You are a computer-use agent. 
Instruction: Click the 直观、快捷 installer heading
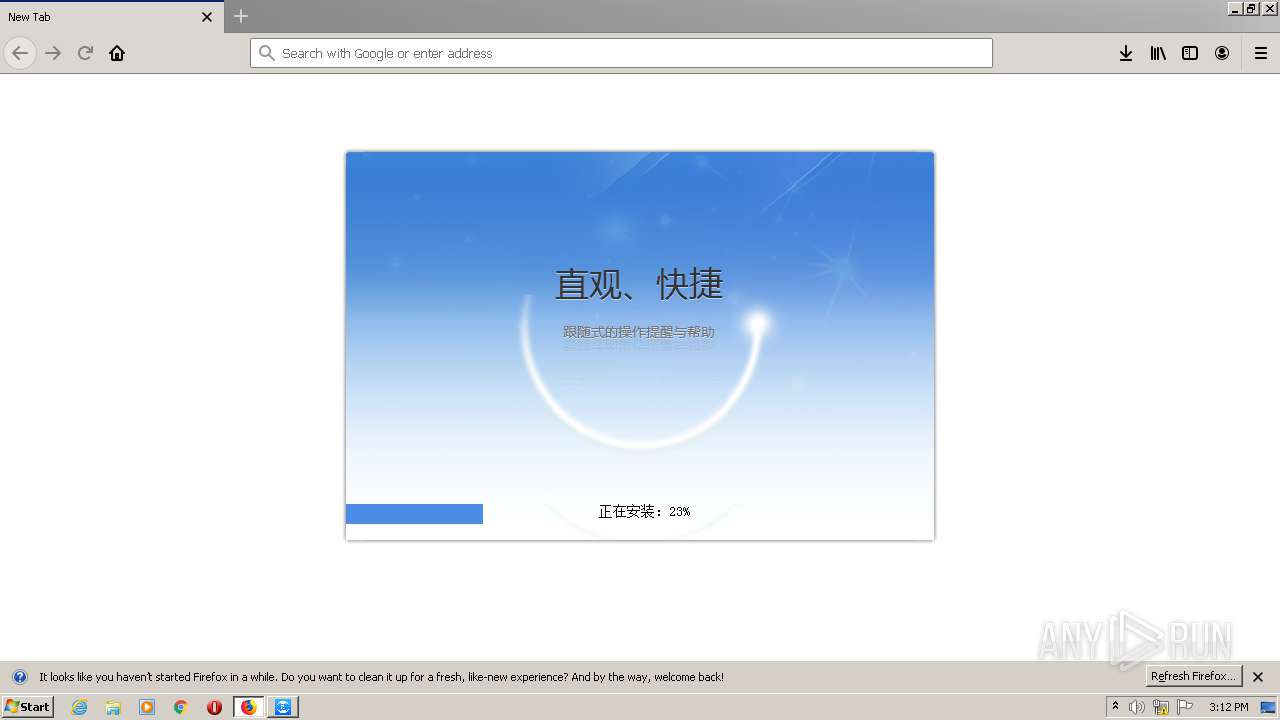[639, 284]
